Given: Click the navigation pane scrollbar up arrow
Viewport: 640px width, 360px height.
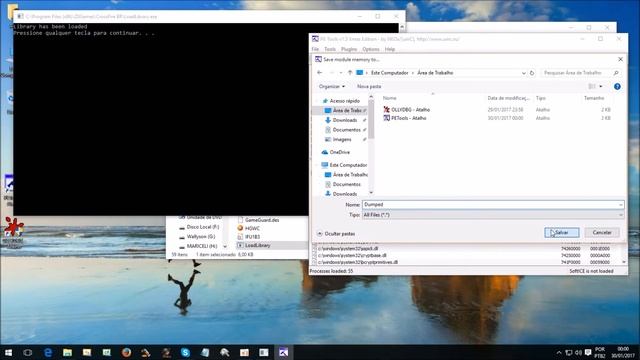Looking at the screenshot, I should [371, 97].
